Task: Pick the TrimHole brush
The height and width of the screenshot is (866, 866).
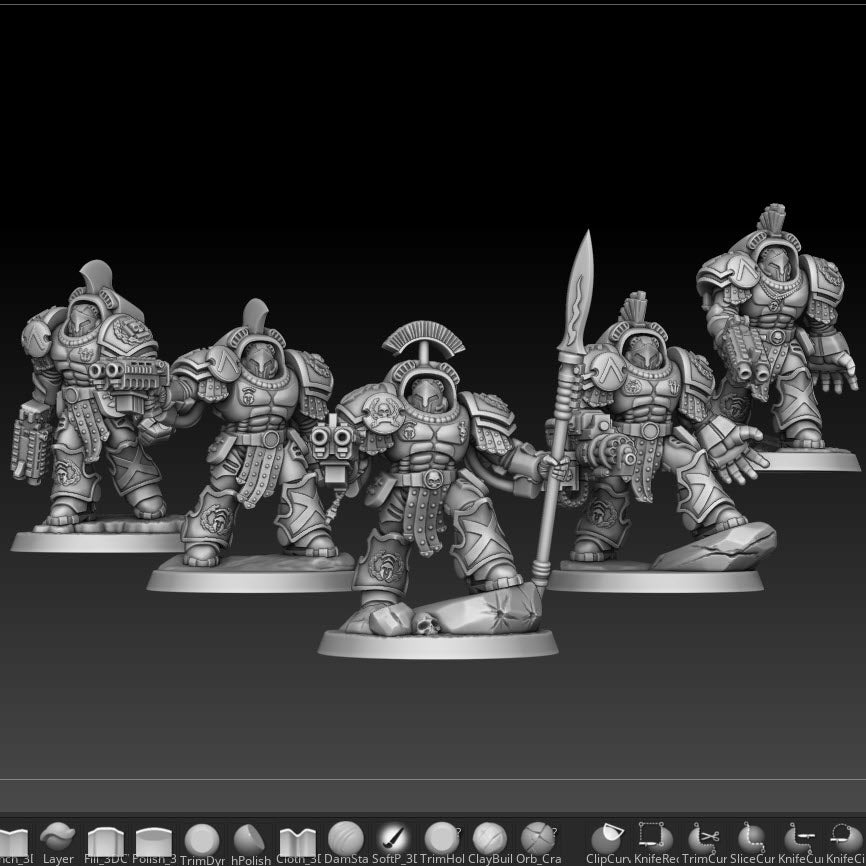Action: pyautogui.click(x=441, y=839)
